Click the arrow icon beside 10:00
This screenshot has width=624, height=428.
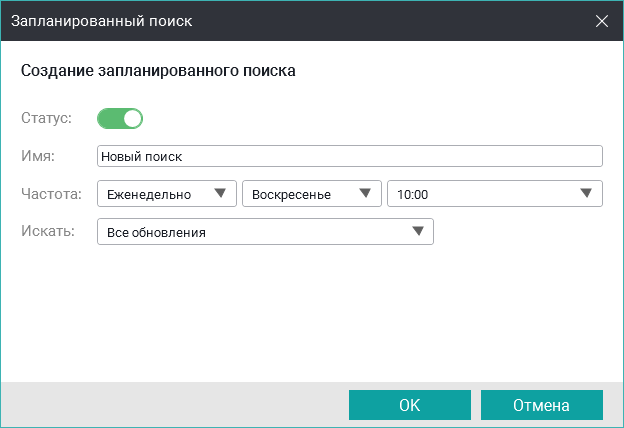click(x=586, y=194)
